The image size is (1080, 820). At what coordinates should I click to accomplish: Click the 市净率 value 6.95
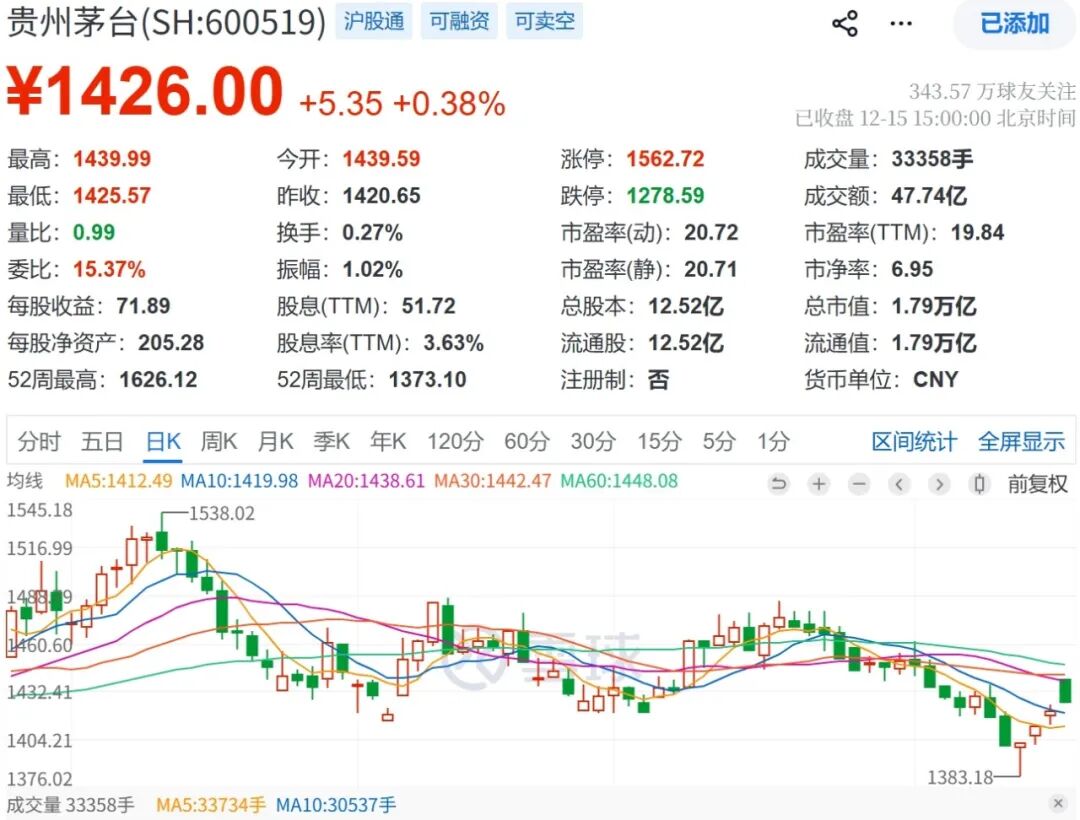912,269
